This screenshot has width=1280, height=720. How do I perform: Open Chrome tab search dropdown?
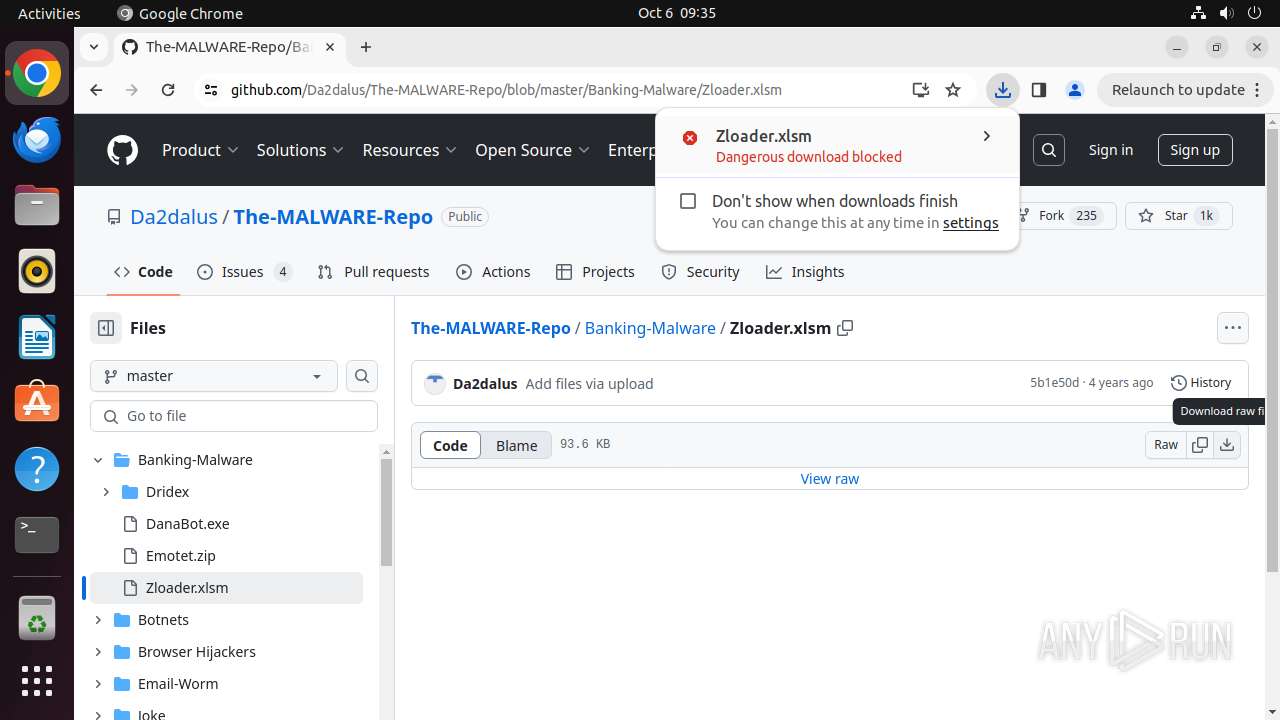(x=93, y=47)
